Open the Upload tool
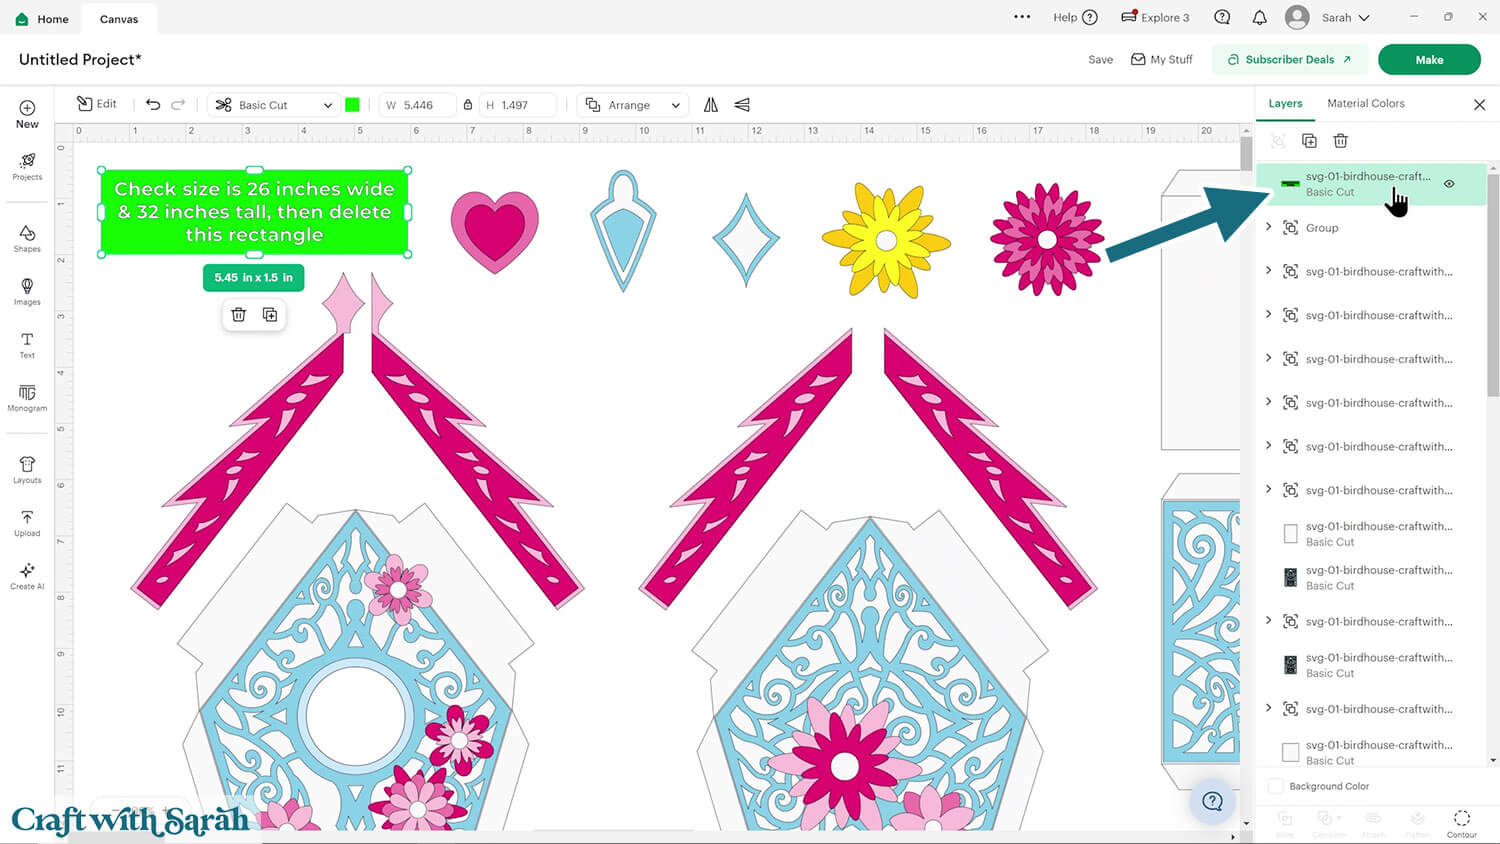Image resolution: width=1500 pixels, height=844 pixels. pyautogui.click(x=27, y=523)
